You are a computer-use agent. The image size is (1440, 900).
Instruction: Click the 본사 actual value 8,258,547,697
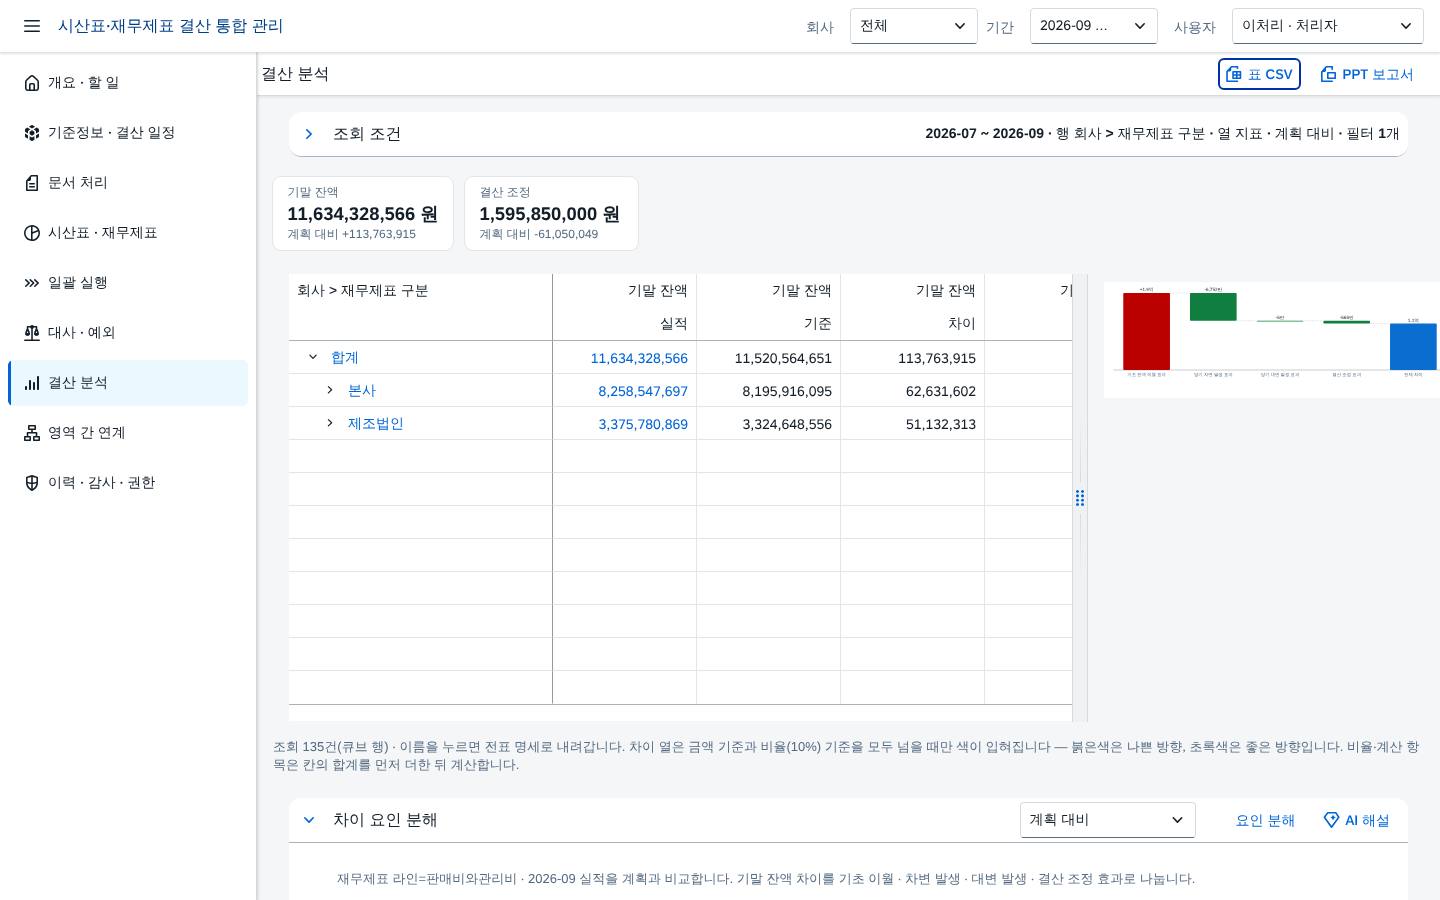tap(643, 391)
